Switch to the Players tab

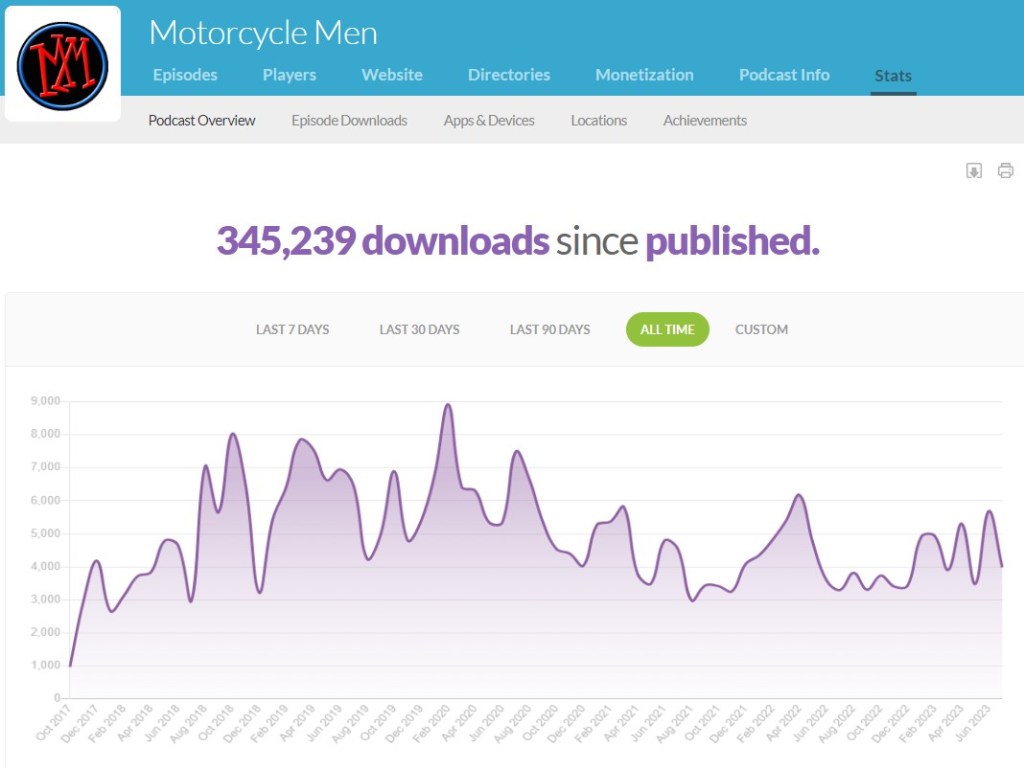289,75
